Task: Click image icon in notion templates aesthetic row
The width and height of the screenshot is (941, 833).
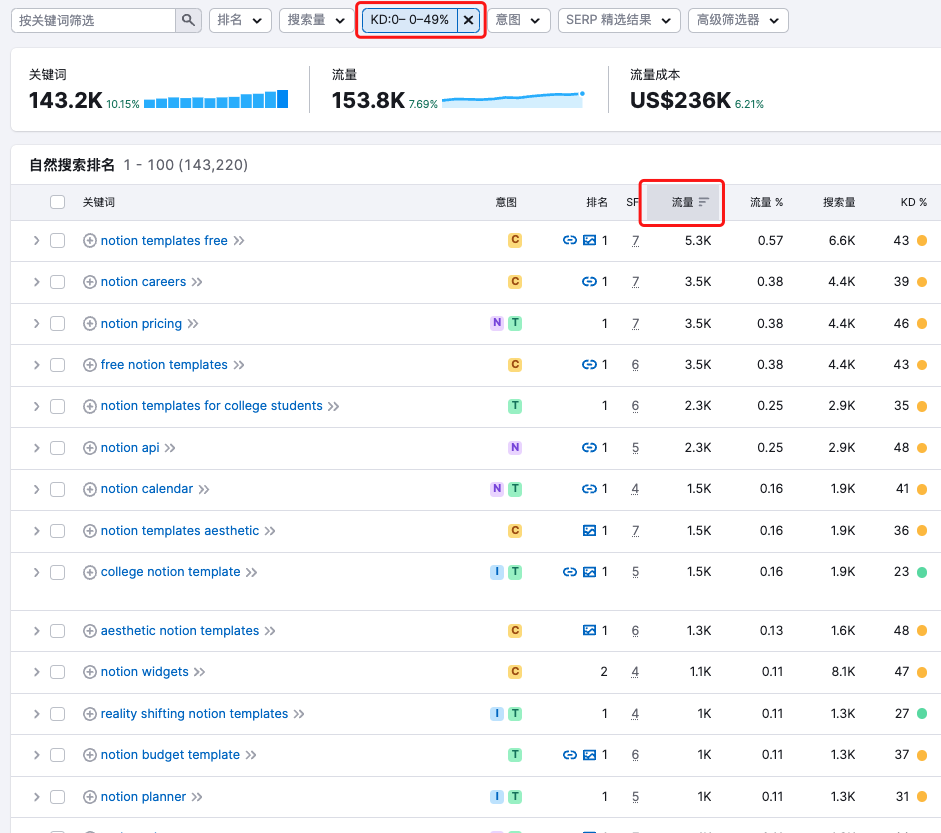Action: pyautogui.click(x=590, y=531)
